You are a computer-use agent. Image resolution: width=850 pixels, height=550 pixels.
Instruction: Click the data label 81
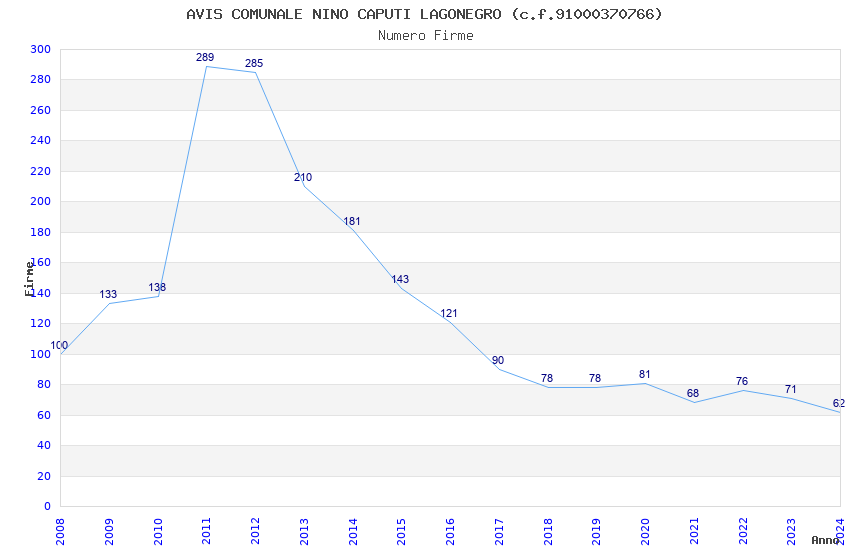point(645,374)
